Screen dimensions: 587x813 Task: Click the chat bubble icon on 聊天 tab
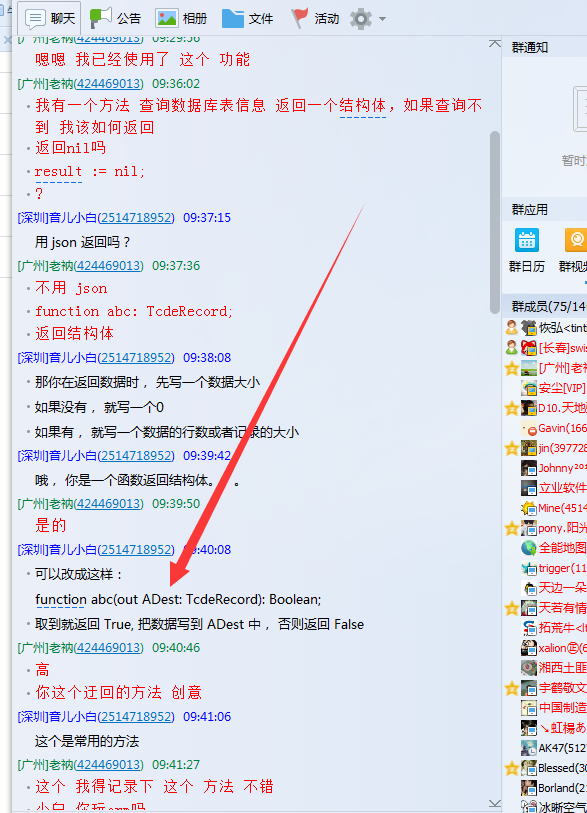[x=35, y=19]
